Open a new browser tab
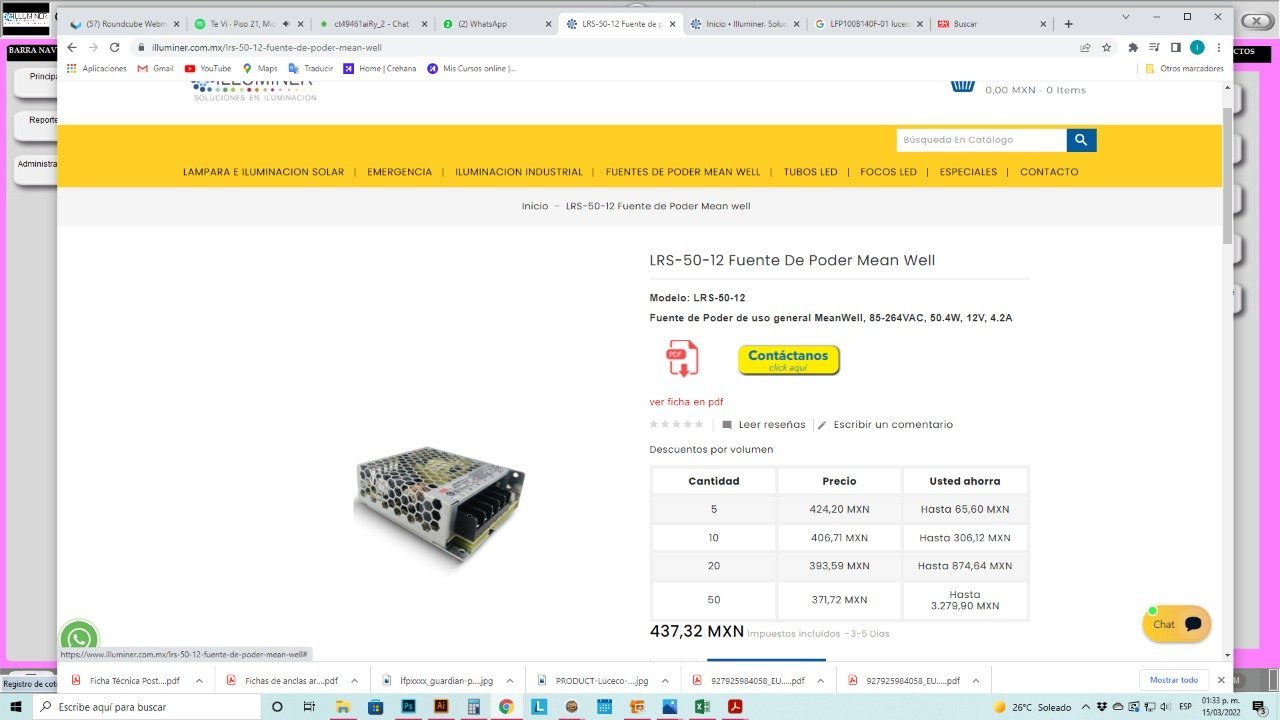This screenshot has width=1280, height=720. 1068,24
